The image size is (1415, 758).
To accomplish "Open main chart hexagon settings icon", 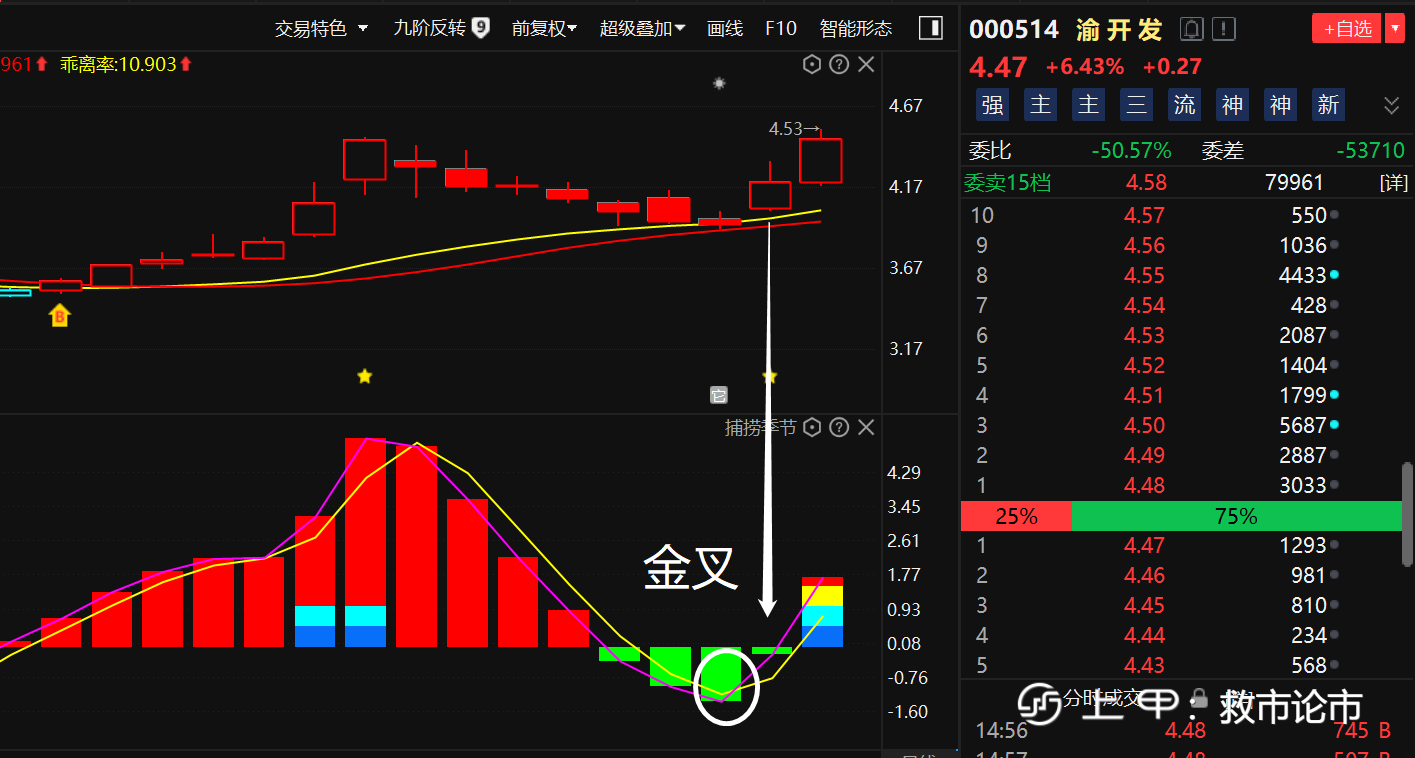I will 812,65.
